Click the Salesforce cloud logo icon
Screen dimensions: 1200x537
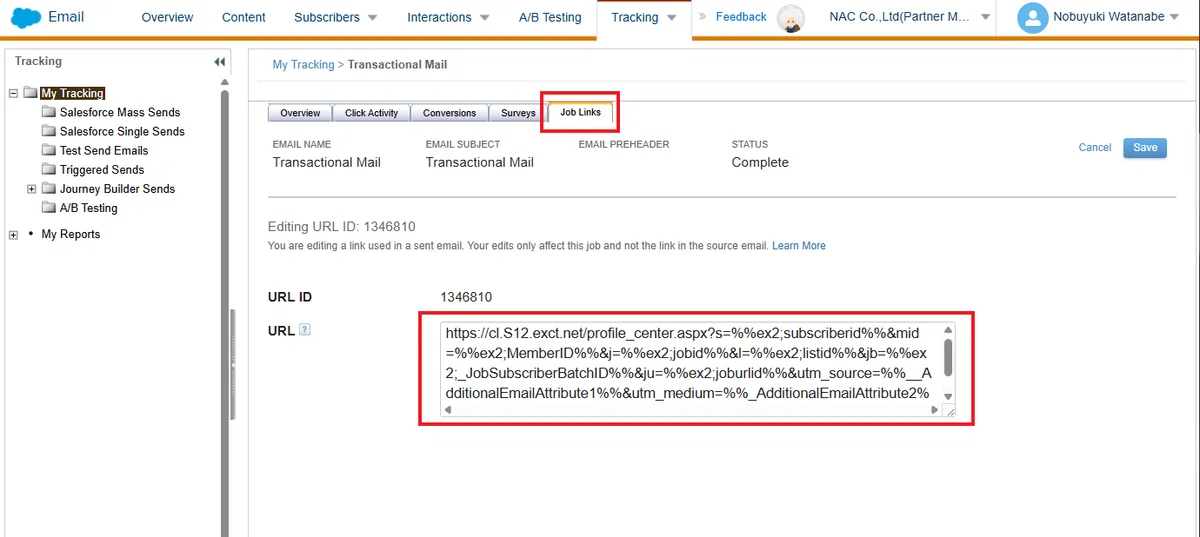click(x=25, y=17)
